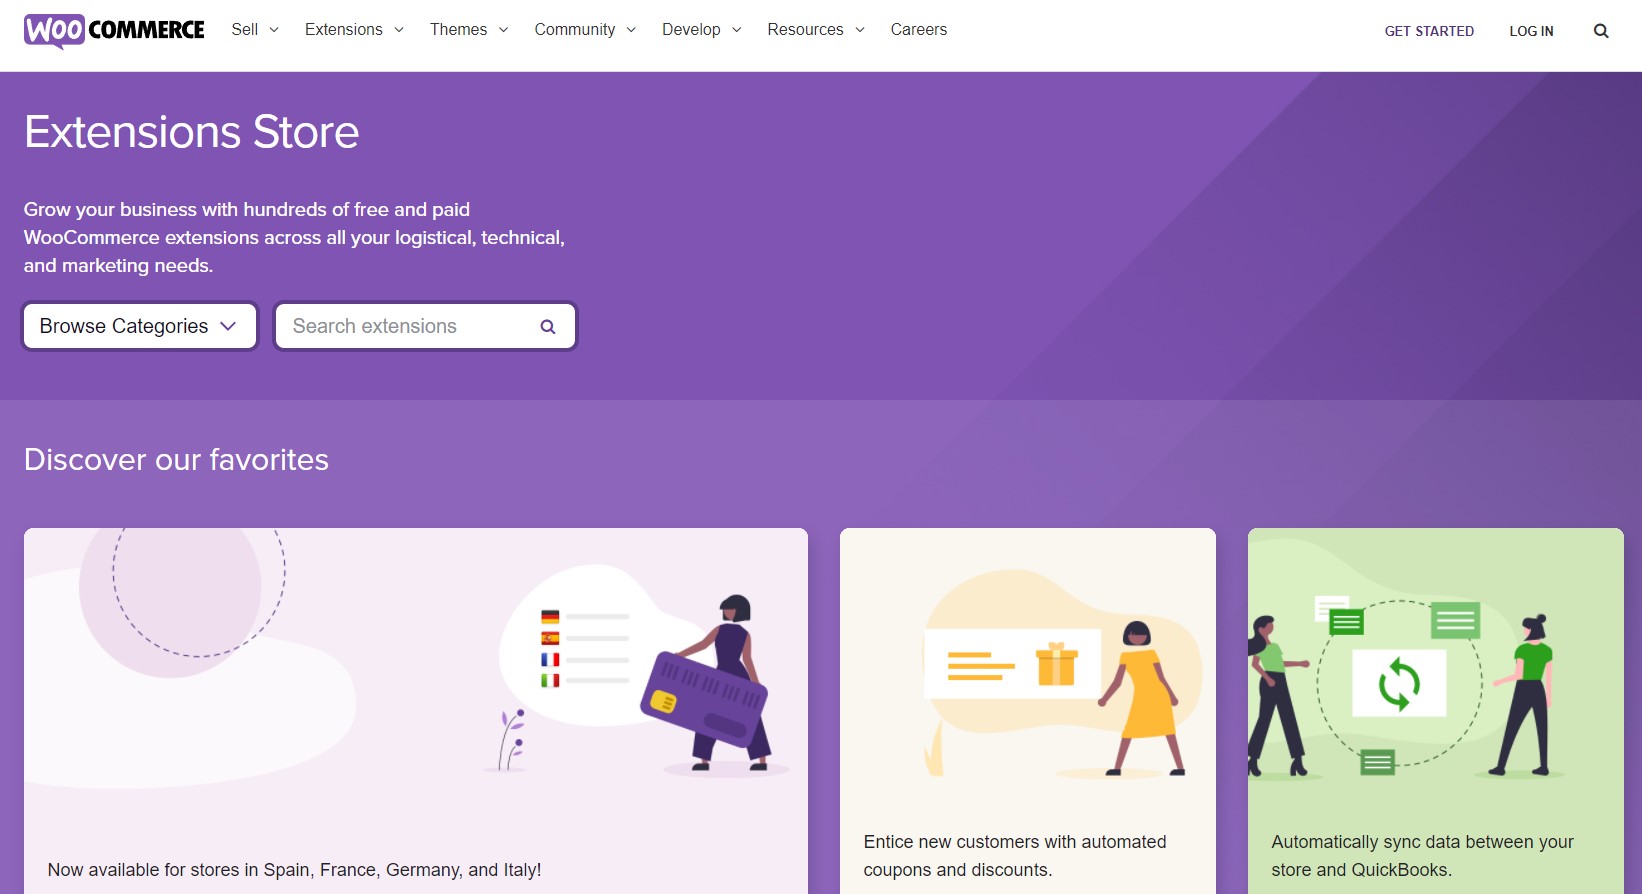The height and width of the screenshot is (894, 1642).
Task: Expand the Sell menu chevron
Action: (x=274, y=30)
